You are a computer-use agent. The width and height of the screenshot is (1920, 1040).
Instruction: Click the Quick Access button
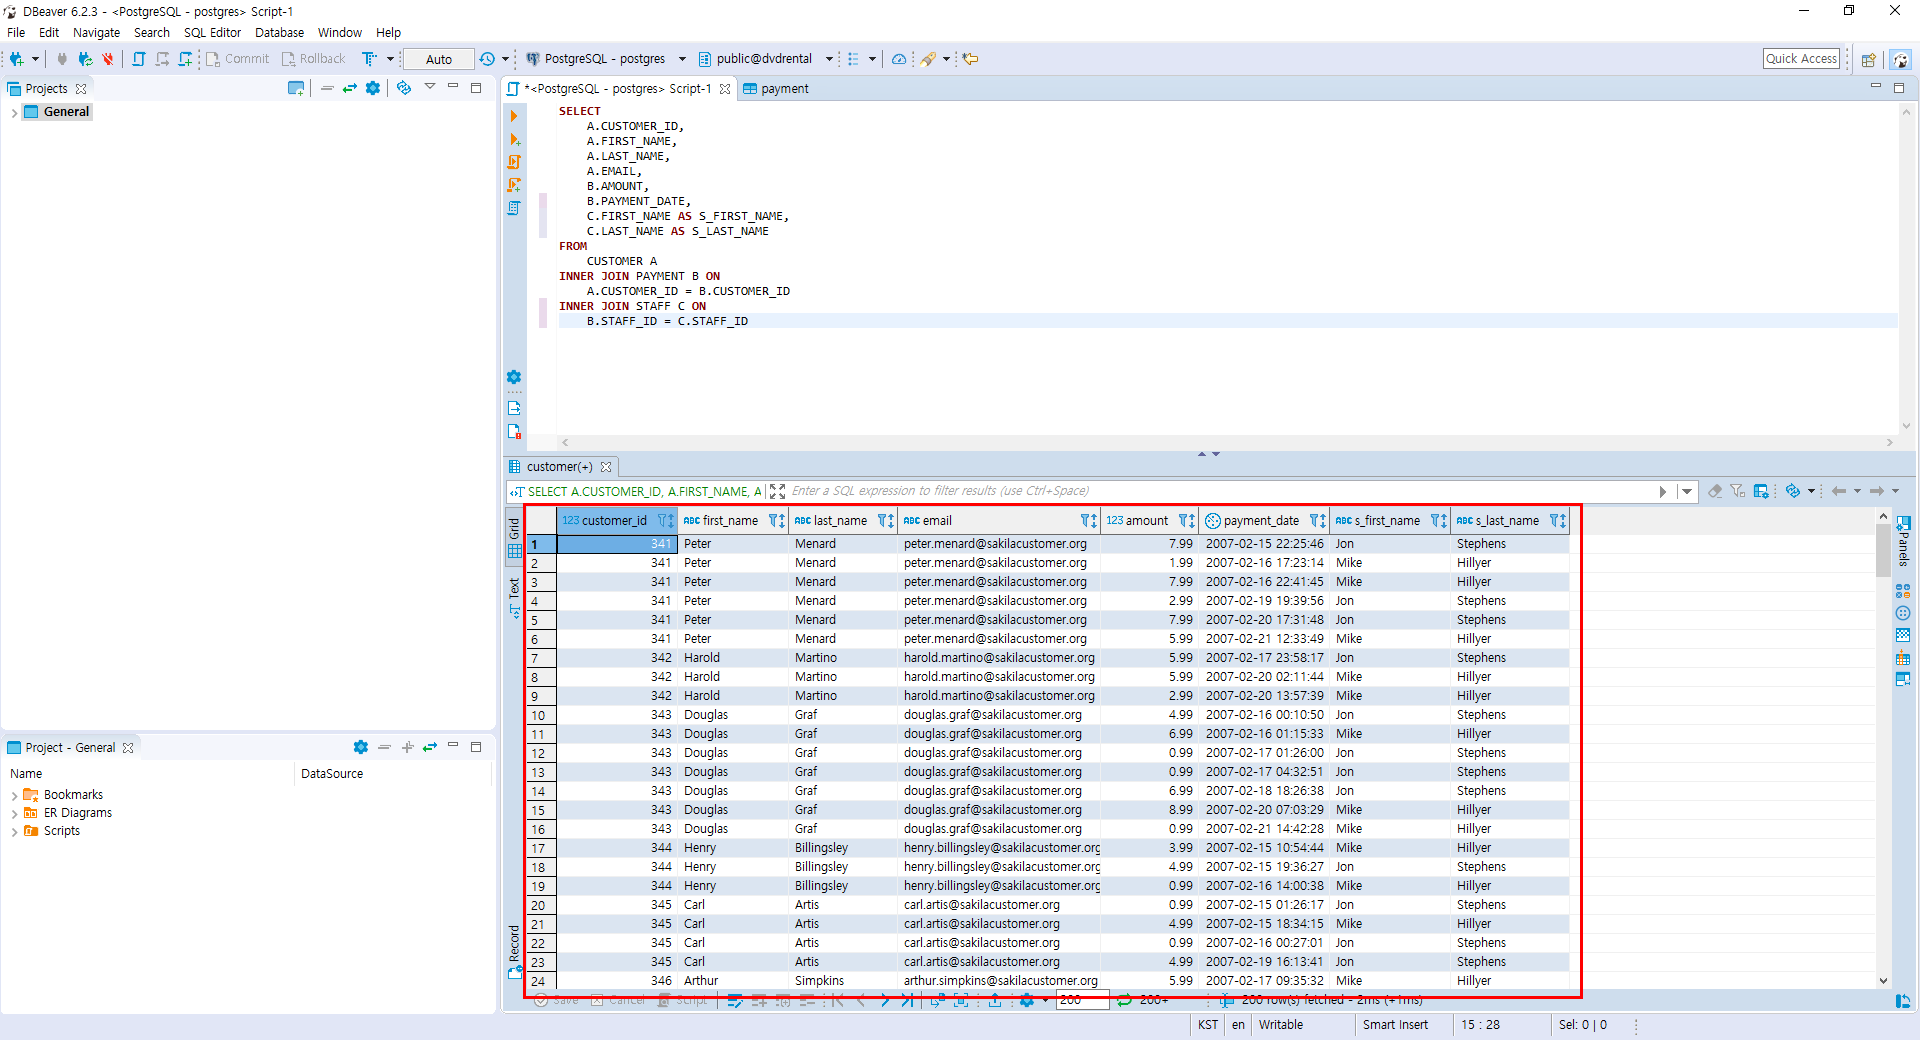click(1801, 59)
